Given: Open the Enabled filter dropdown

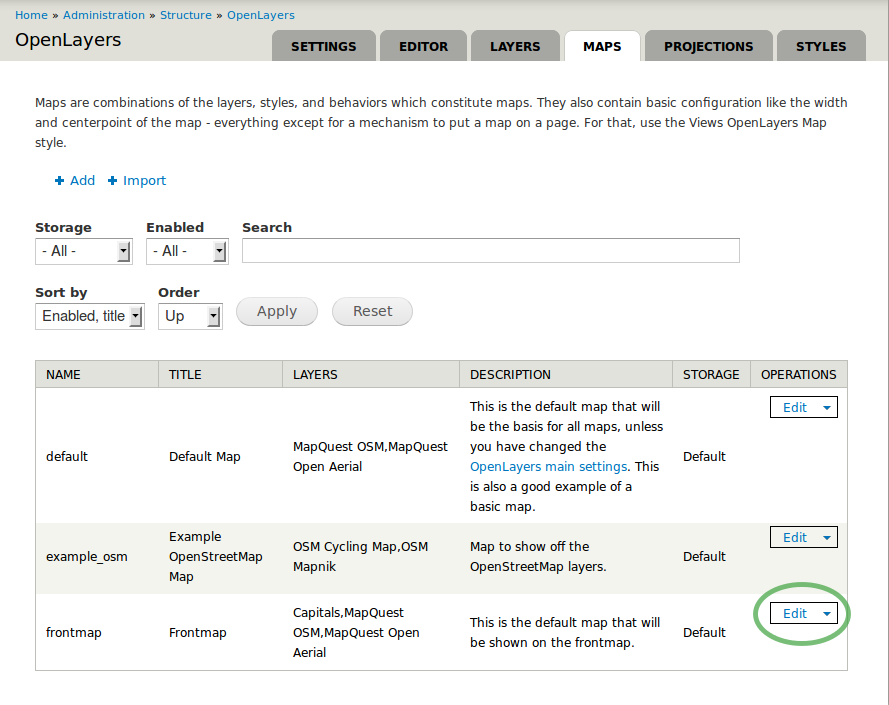Looking at the screenshot, I should [x=187, y=251].
